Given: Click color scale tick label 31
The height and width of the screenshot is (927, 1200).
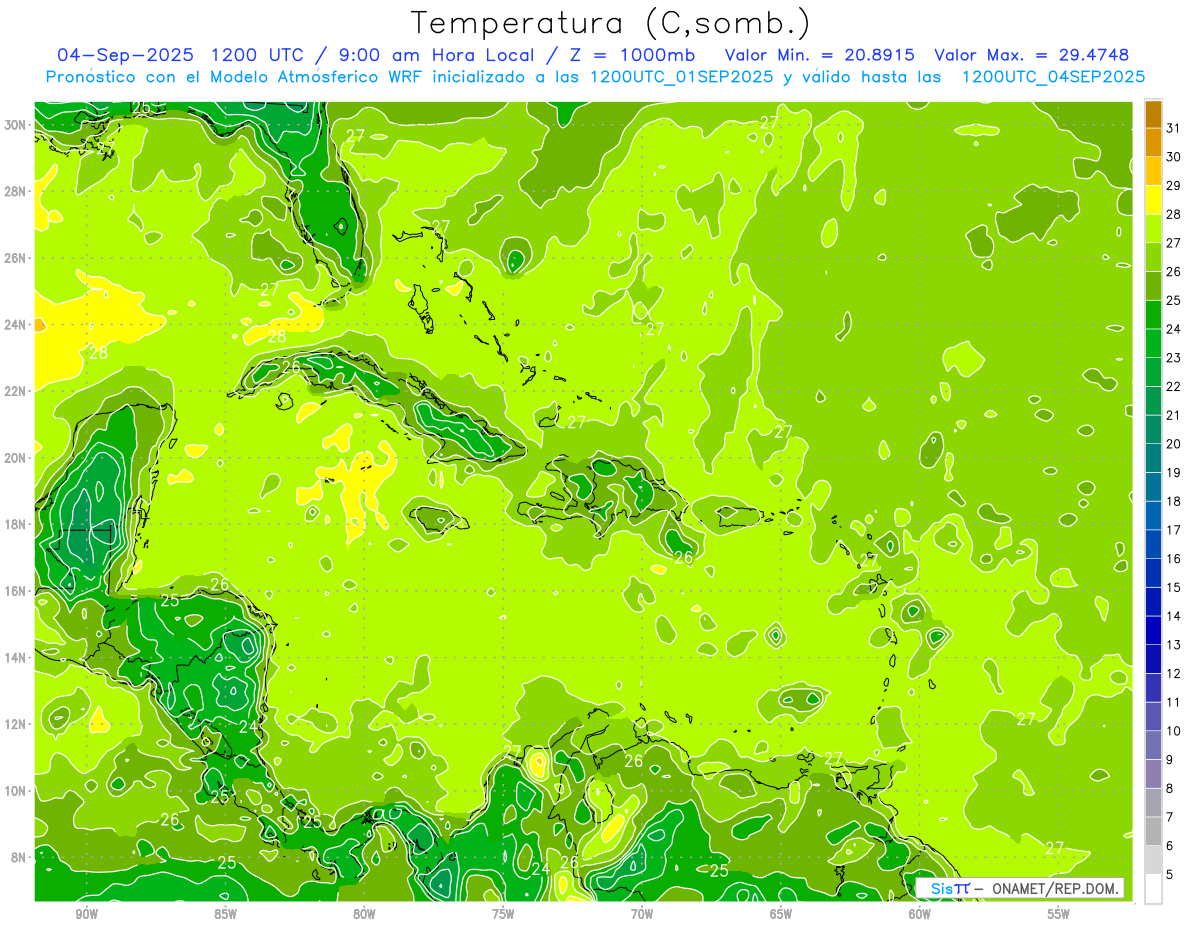Looking at the screenshot, I should coord(1174,128).
